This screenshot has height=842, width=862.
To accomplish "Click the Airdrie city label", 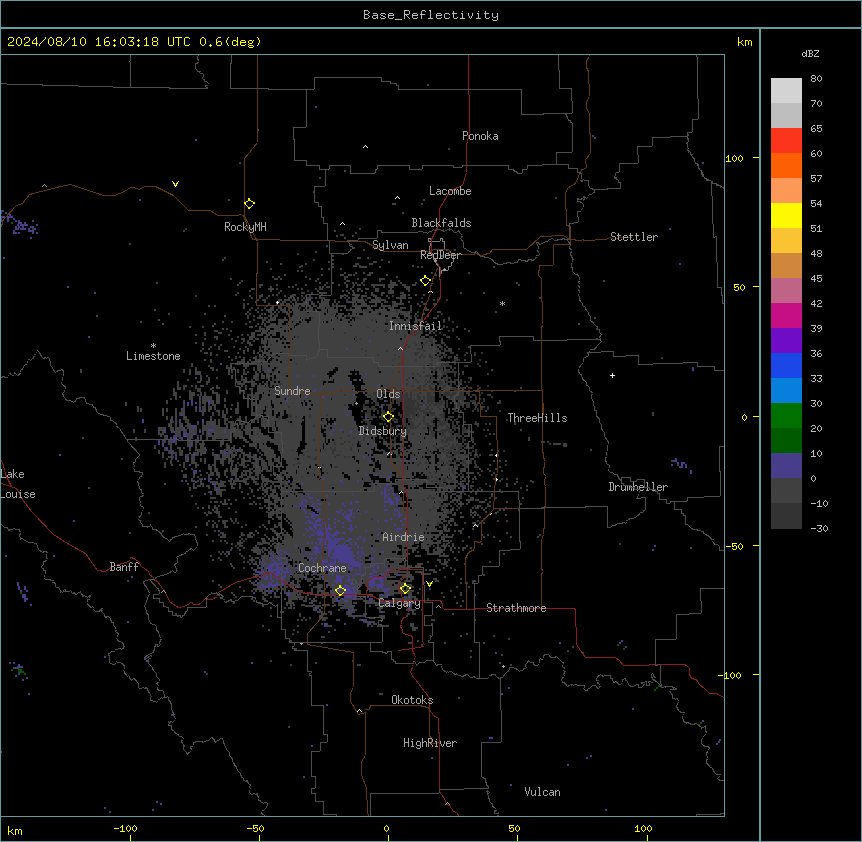I will point(404,537).
